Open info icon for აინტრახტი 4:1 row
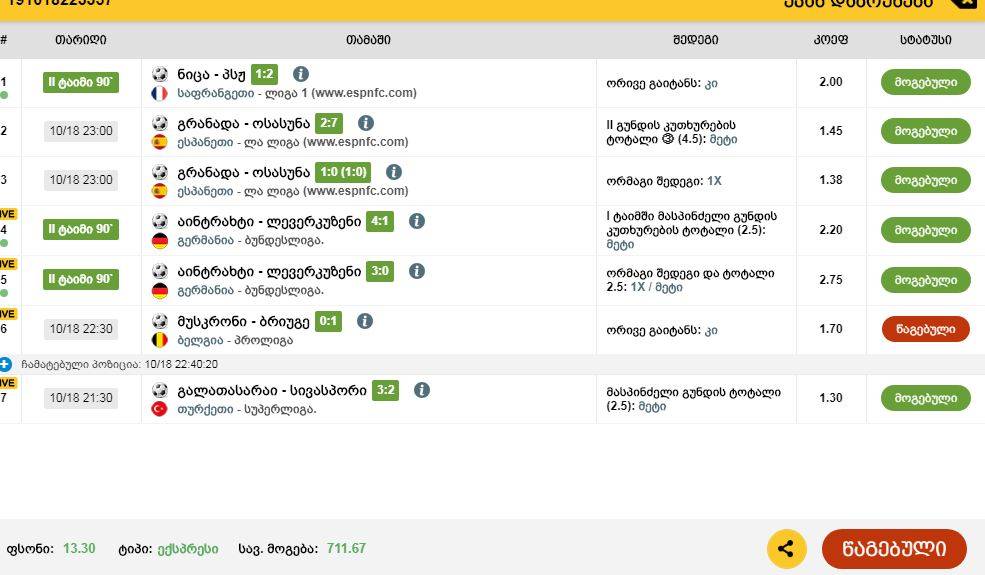This screenshot has width=985, height=575. pyautogui.click(x=416, y=221)
